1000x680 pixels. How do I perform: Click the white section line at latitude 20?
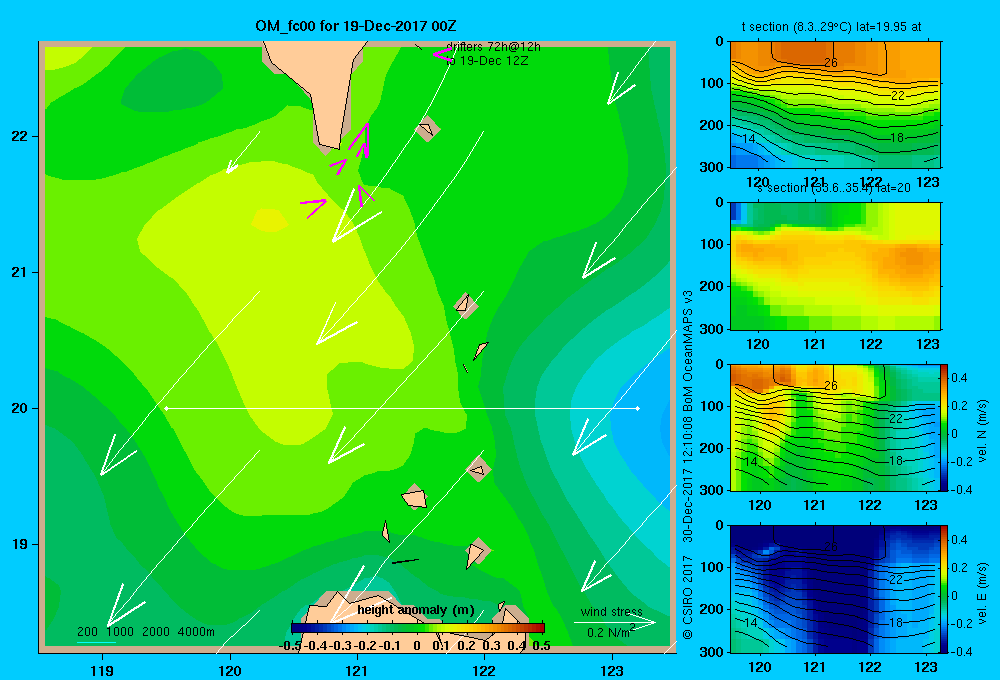(x=402, y=408)
